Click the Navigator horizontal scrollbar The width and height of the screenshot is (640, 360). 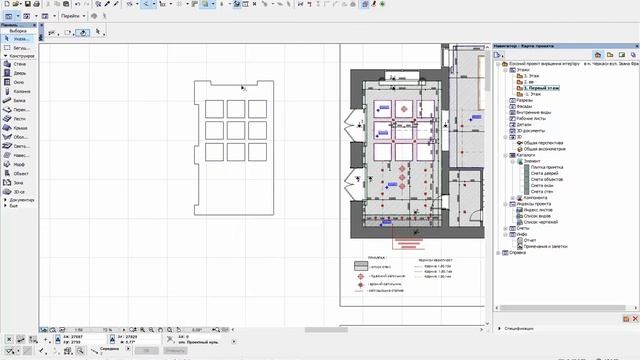point(562,308)
